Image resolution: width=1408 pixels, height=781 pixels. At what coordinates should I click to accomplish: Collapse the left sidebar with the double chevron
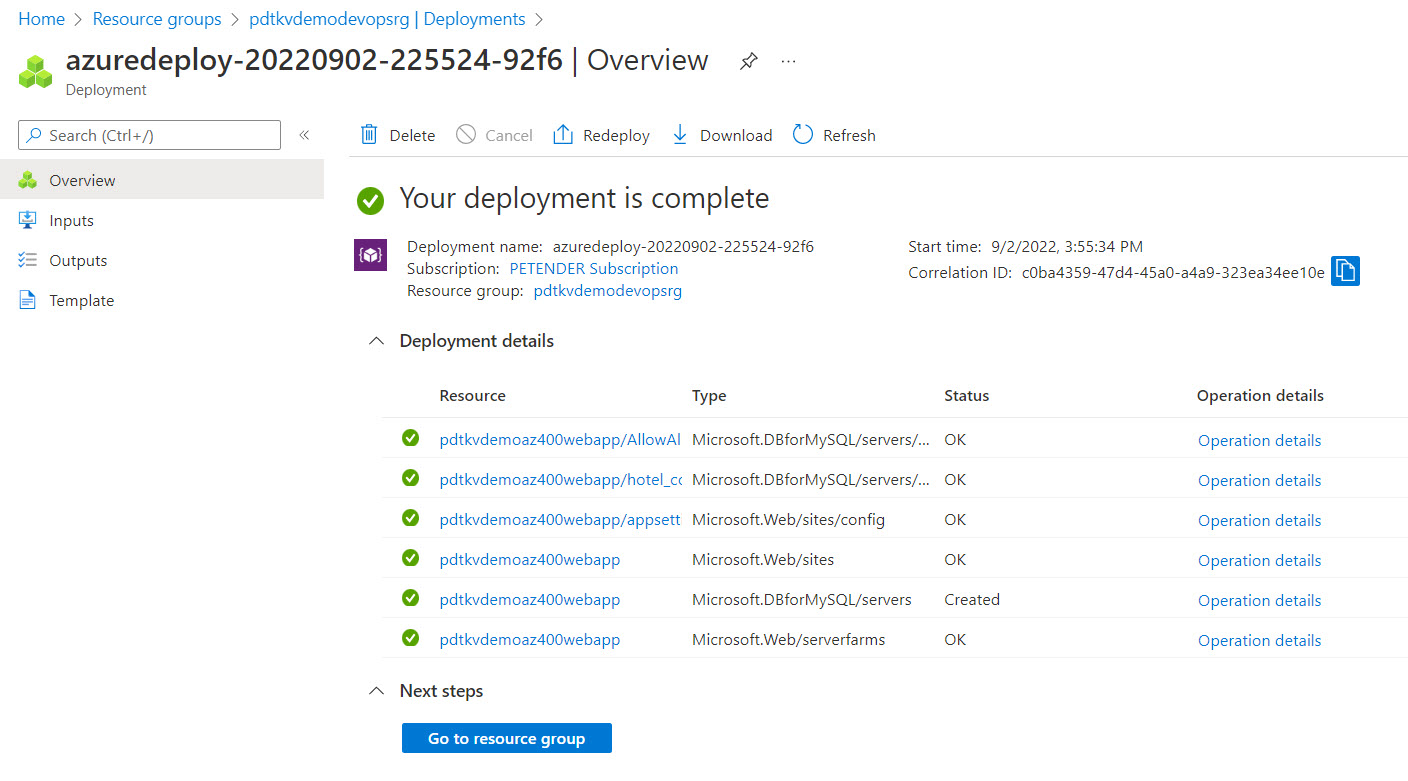(304, 134)
